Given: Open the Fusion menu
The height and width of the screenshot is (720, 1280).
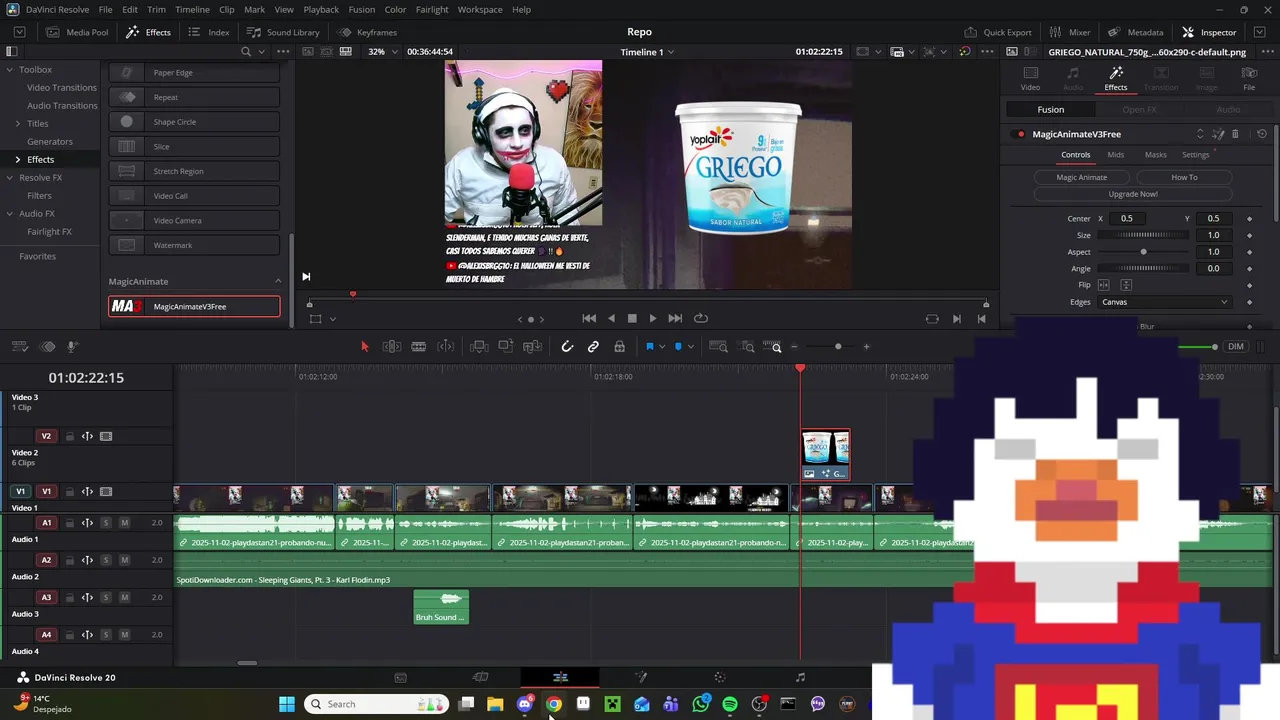Looking at the screenshot, I should pyautogui.click(x=362, y=9).
